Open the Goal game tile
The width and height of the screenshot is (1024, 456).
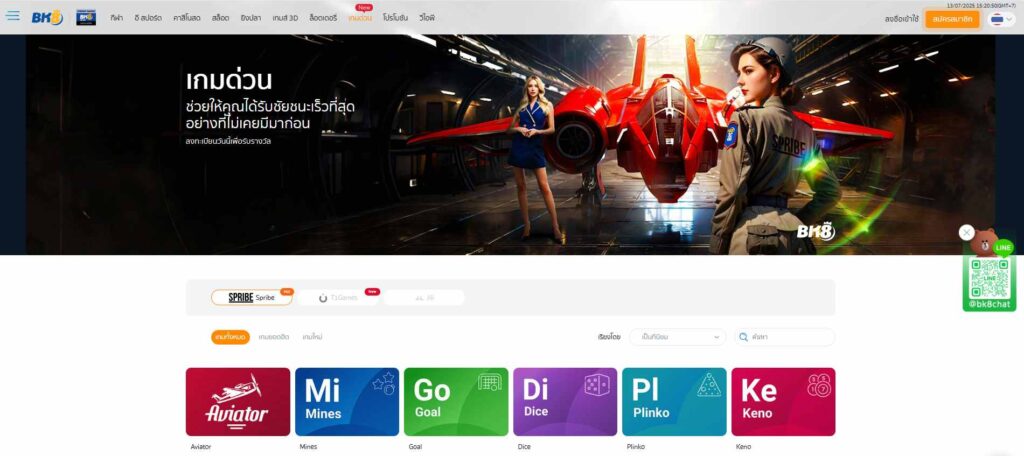[456, 402]
